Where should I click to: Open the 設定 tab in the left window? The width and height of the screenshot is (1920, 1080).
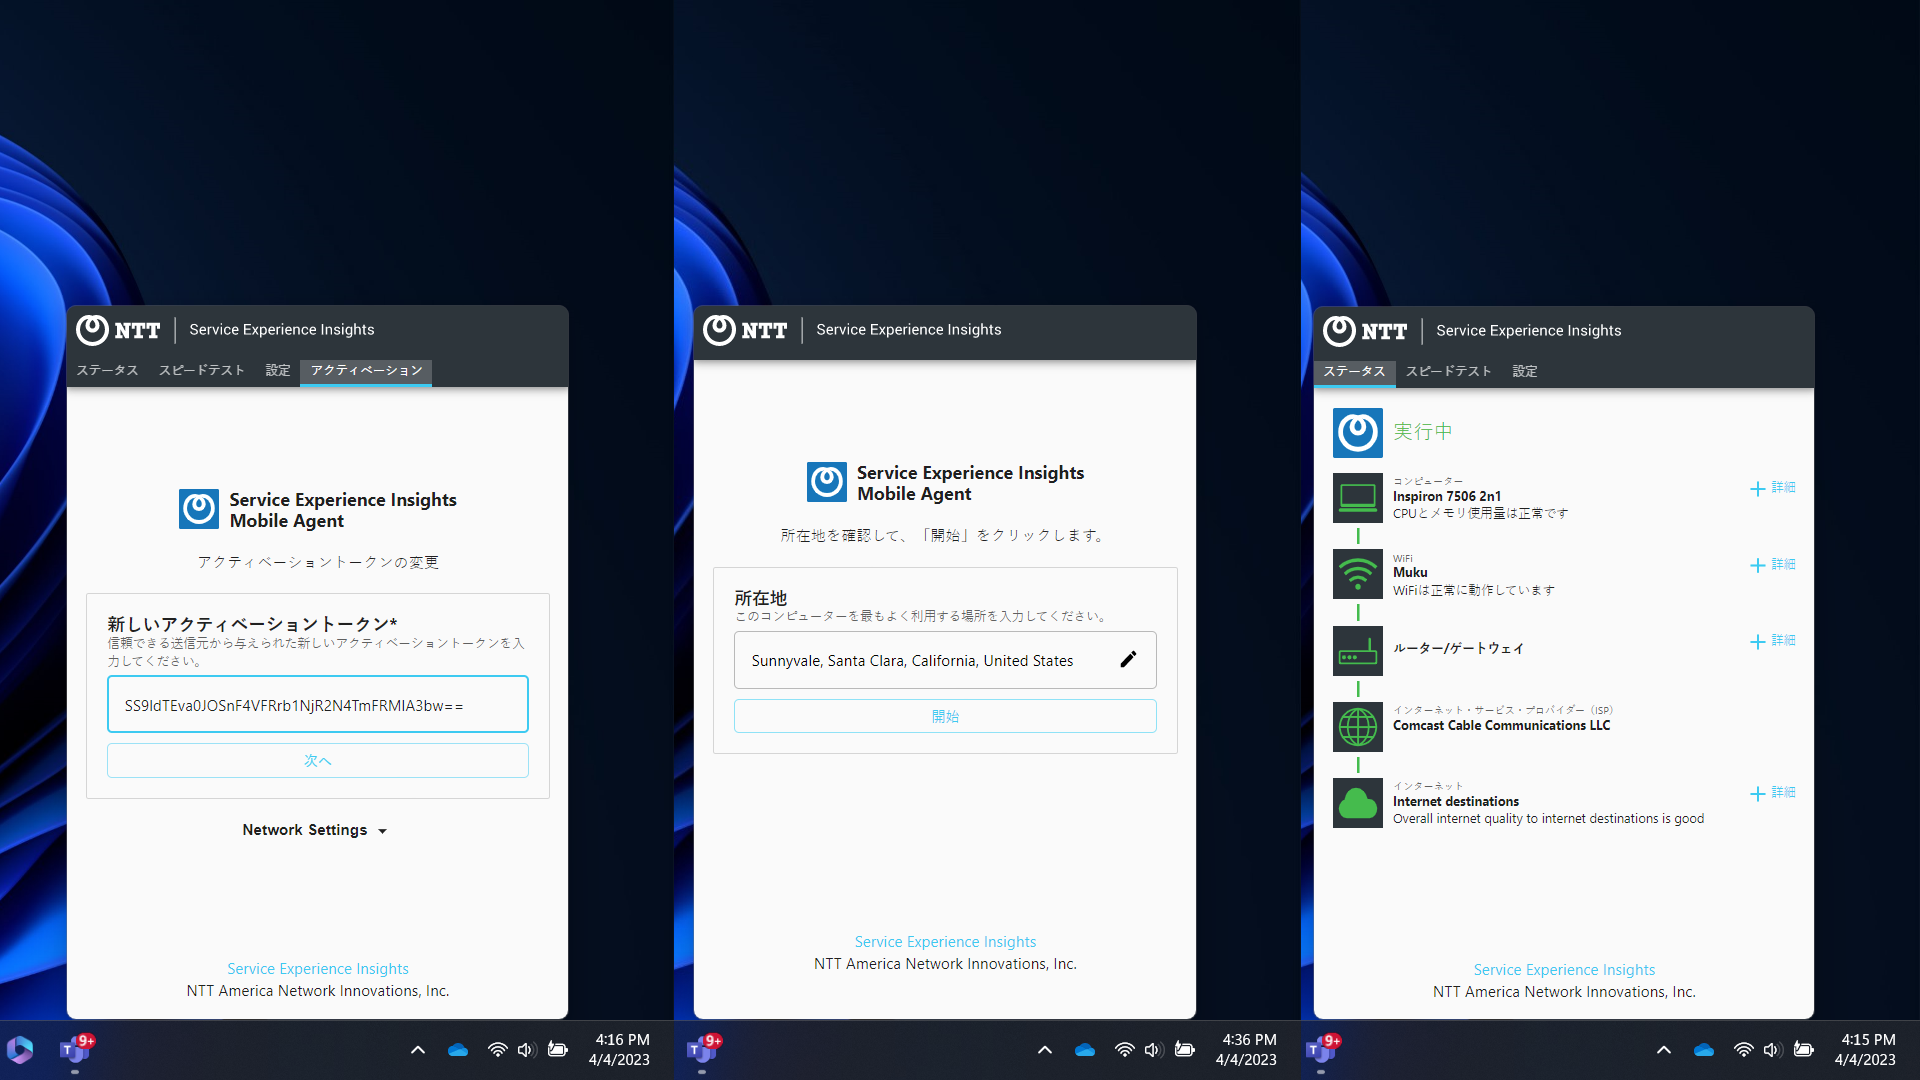coord(278,370)
